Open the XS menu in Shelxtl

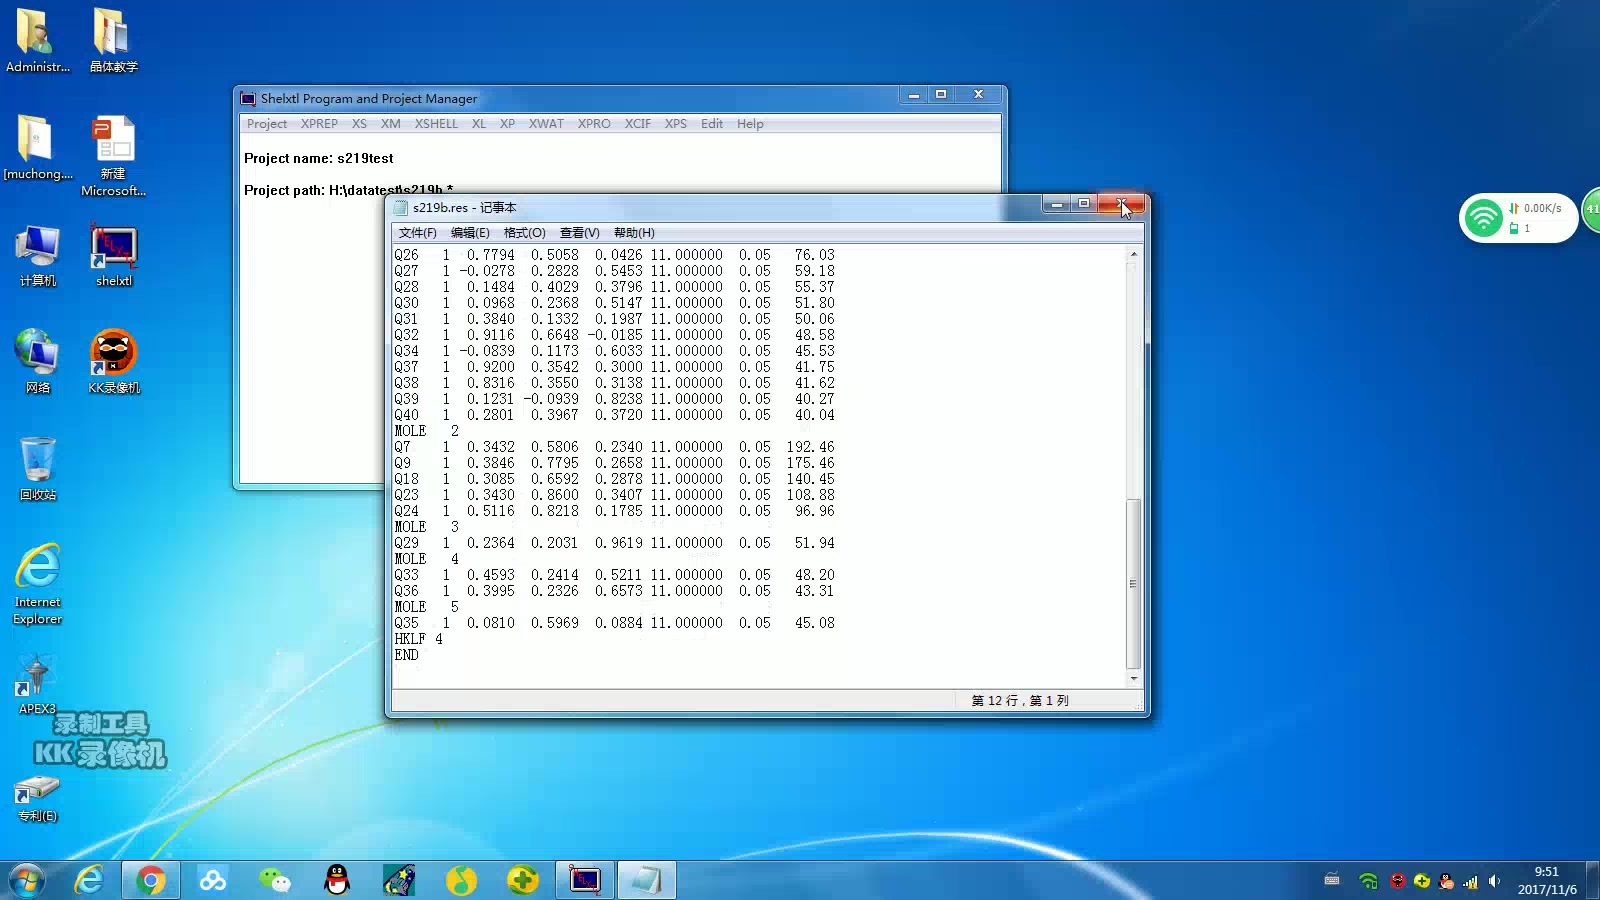pos(359,124)
